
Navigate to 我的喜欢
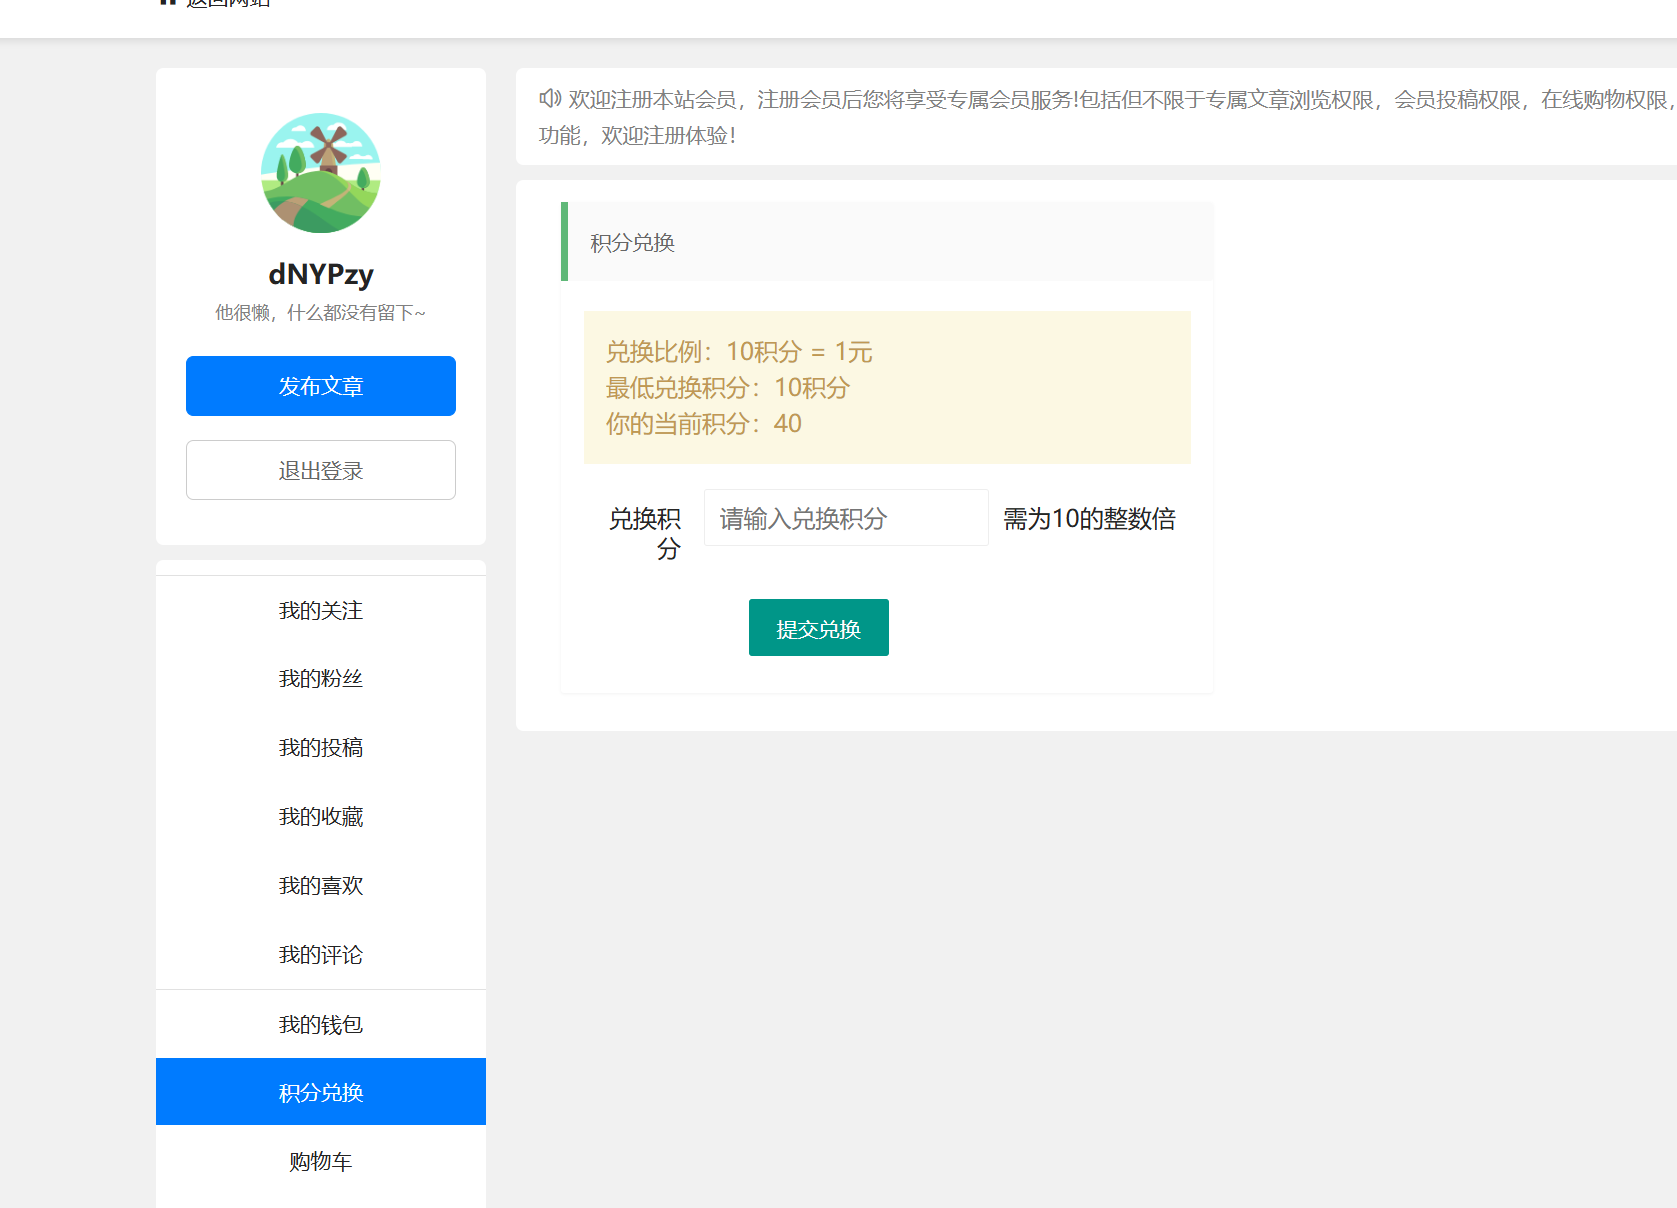click(320, 886)
